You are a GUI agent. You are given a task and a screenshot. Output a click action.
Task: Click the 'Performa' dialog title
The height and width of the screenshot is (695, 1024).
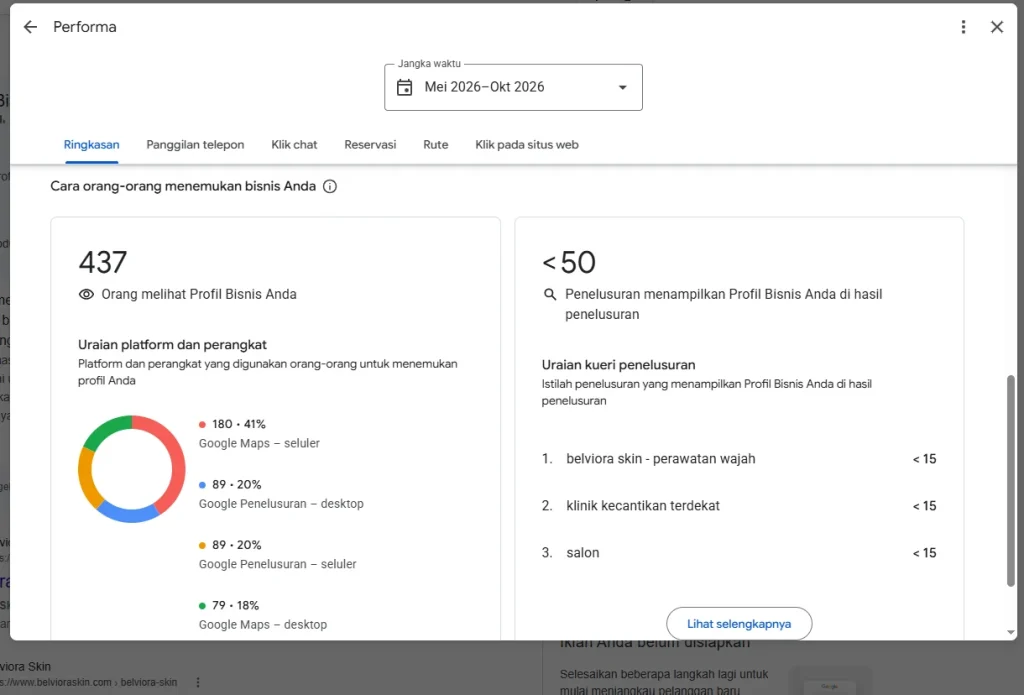coord(85,27)
